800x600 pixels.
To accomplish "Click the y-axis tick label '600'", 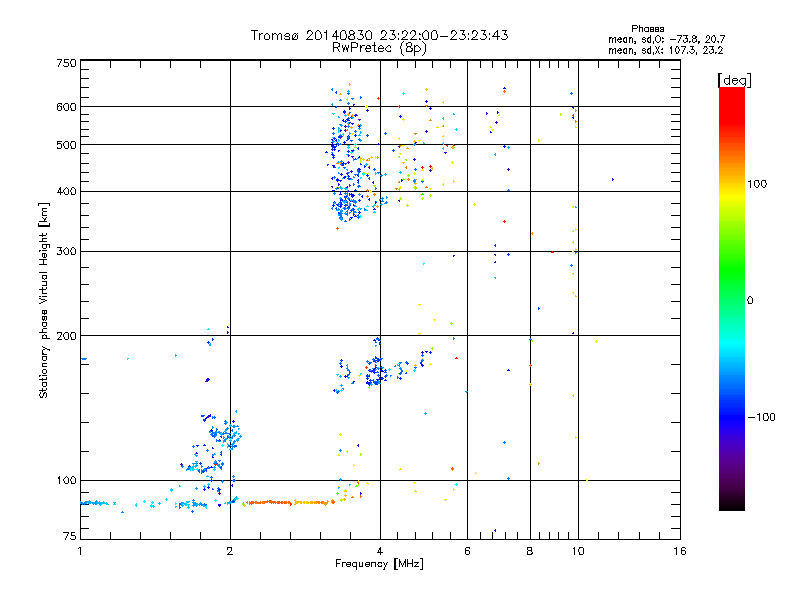I will tap(66, 107).
